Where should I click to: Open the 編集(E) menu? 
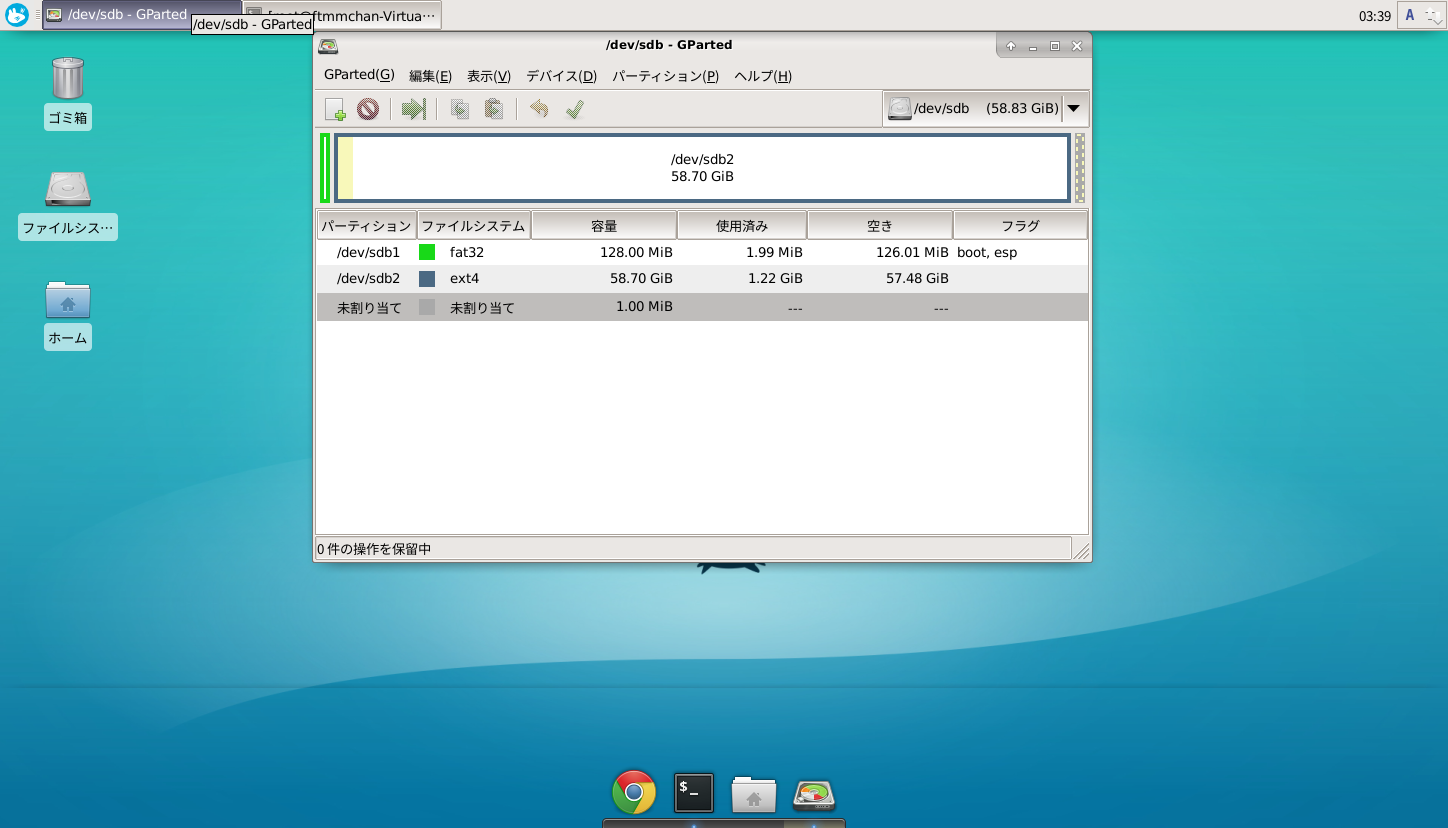coord(430,76)
